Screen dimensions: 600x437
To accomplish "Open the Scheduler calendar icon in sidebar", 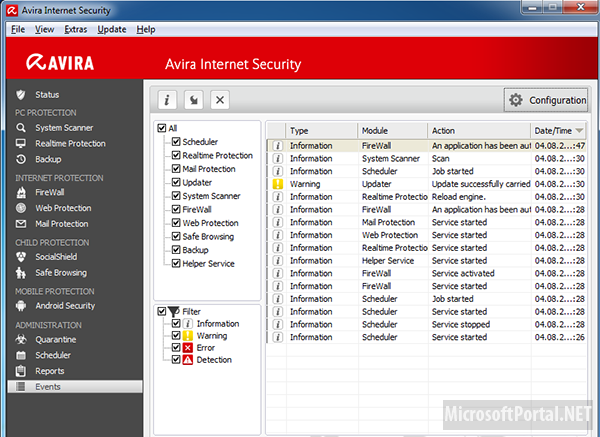I will coord(21,355).
